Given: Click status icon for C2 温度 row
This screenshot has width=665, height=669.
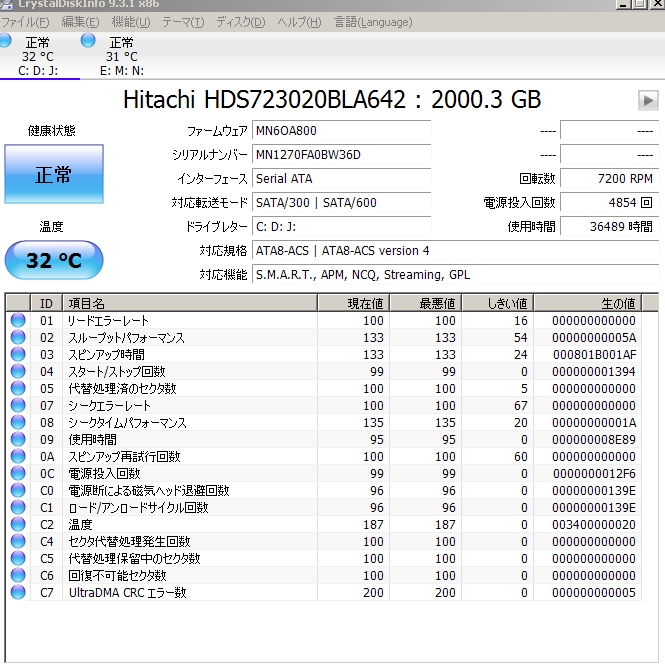Looking at the screenshot, I should tap(18, 524).
